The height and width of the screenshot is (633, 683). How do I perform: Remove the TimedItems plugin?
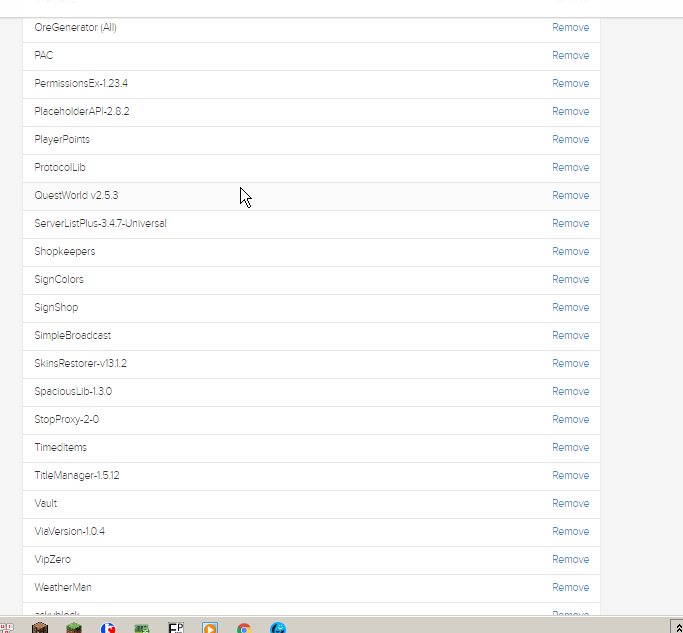tap(571, 447)
